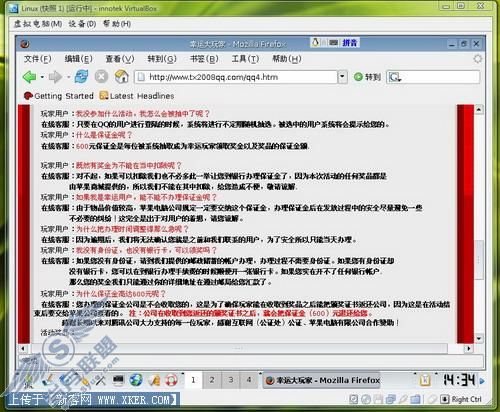Image resolution: width=500 pixels, height=412 pixels.
Task: Open VirtualBox 虚拟电脑(M) menu
Action: click(38, 24)
